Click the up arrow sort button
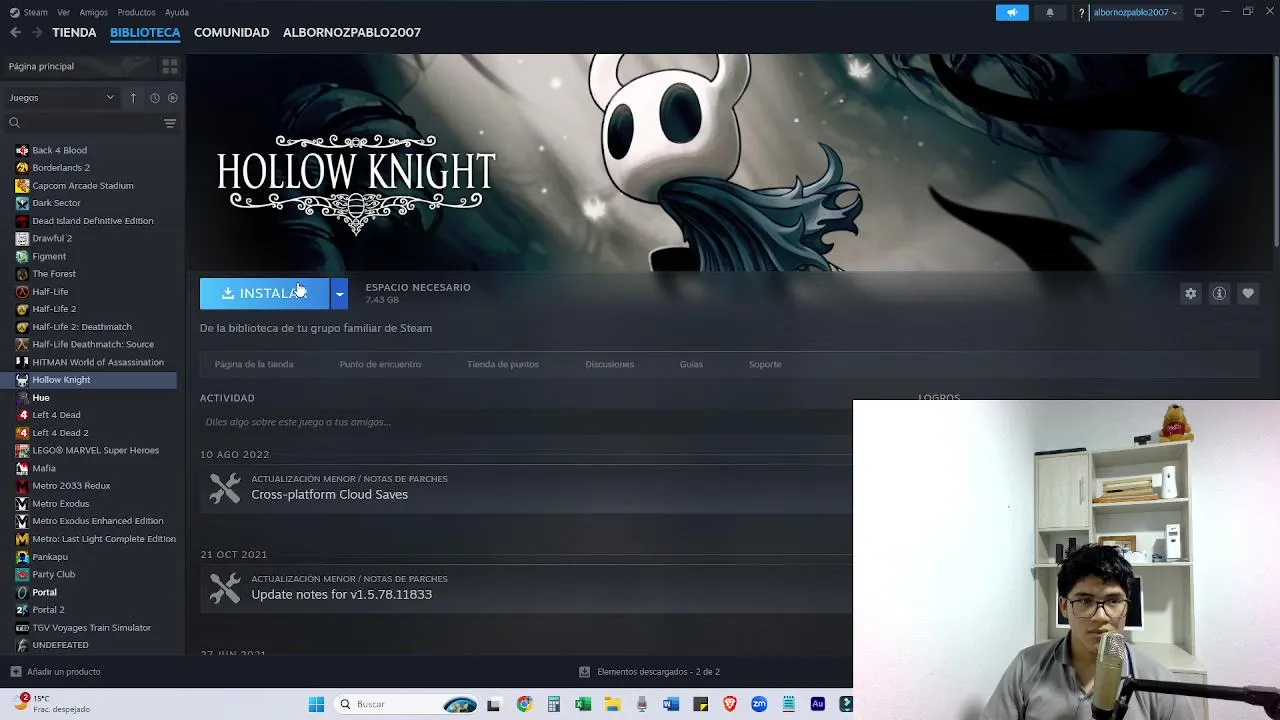 pos(133,97)
